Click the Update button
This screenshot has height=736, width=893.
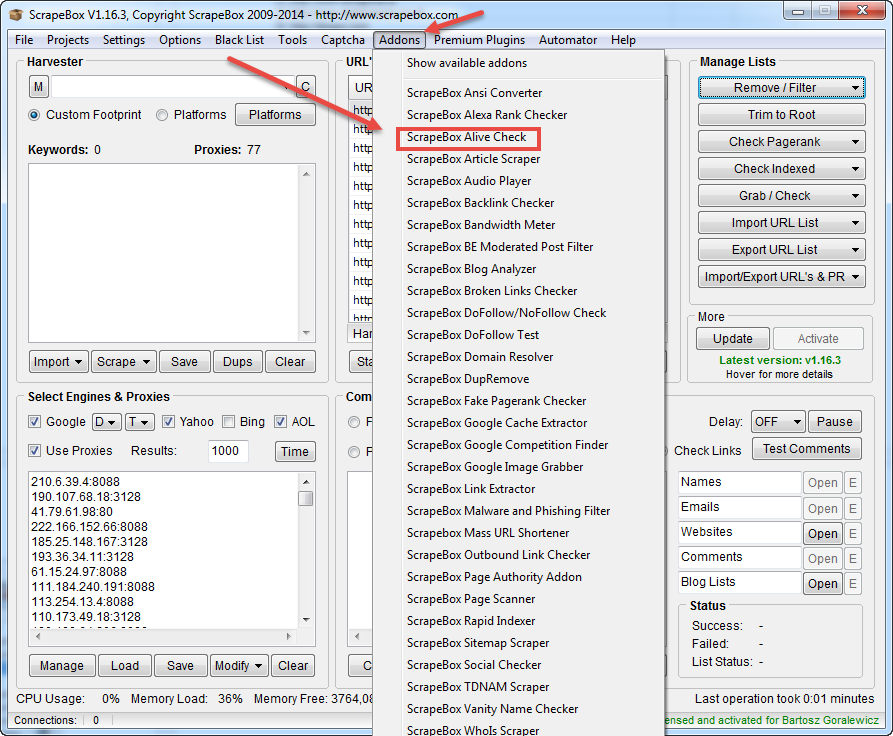click(x=733, y=338)
